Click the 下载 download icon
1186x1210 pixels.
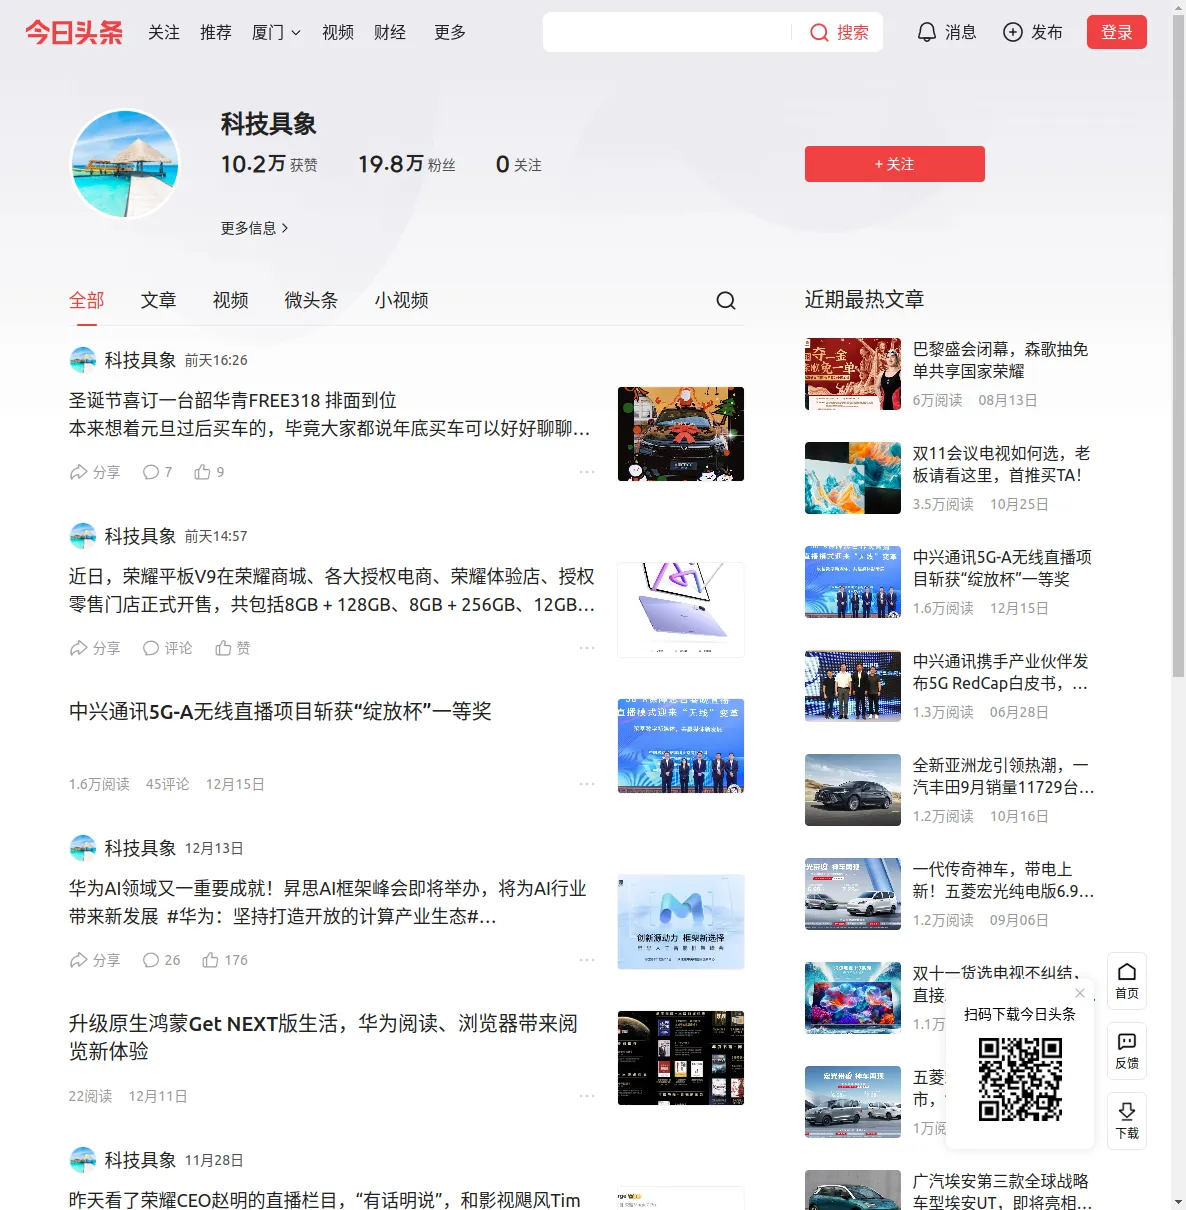coord(1127,1120)
